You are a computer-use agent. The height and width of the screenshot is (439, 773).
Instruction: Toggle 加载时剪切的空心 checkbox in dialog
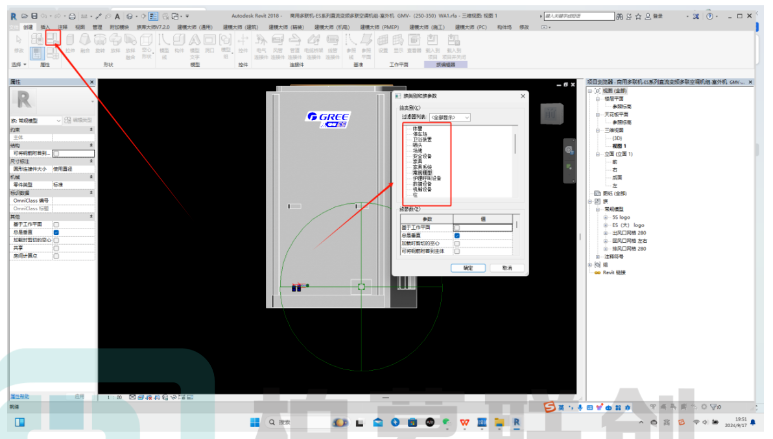(x=457, y=243)
